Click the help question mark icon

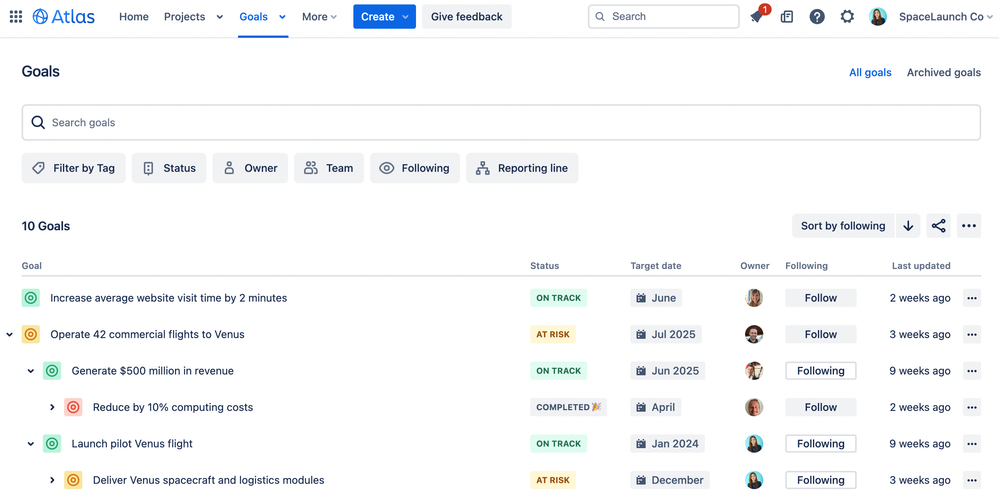pos(817,17)
